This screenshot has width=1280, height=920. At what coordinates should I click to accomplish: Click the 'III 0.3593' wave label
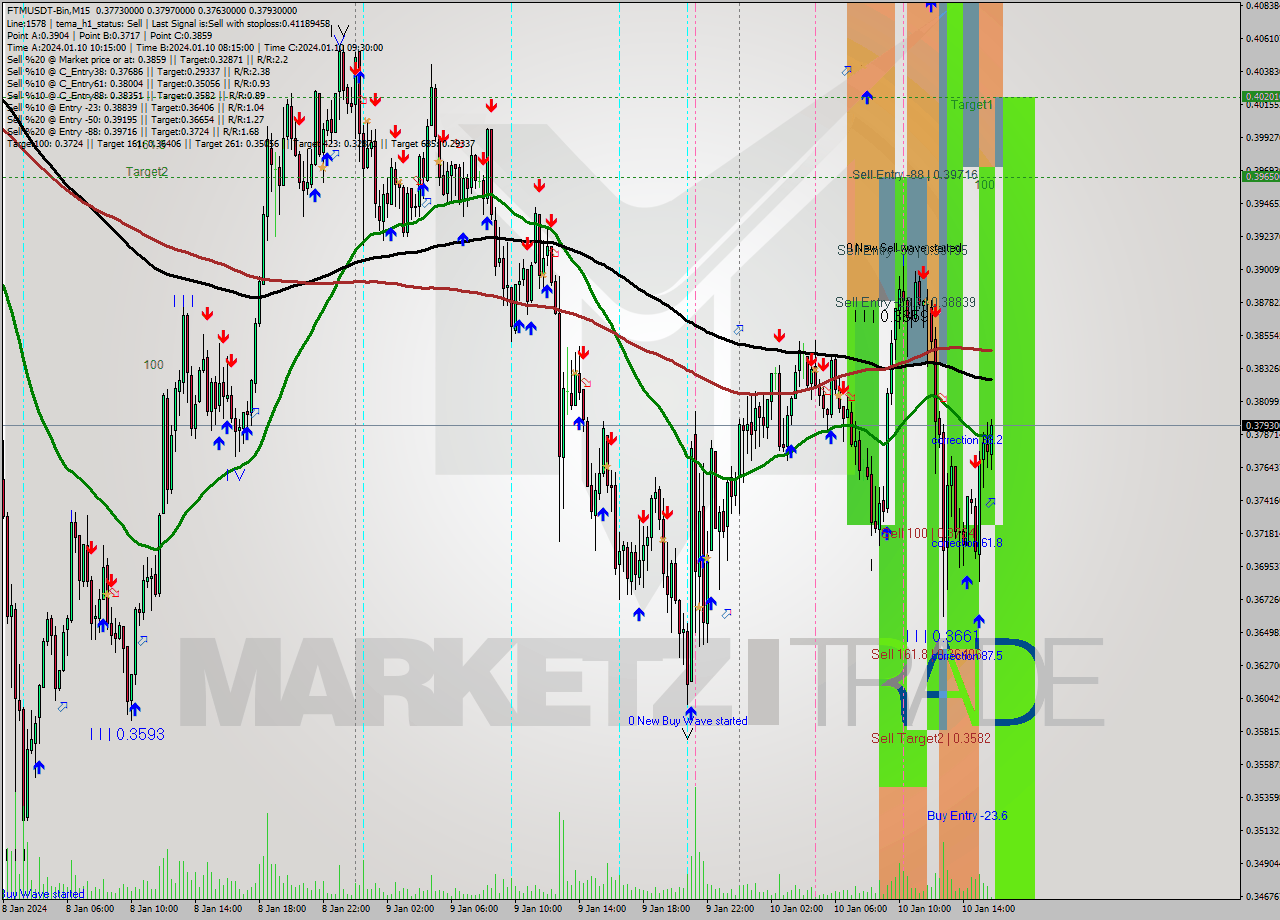coord(127,734)
